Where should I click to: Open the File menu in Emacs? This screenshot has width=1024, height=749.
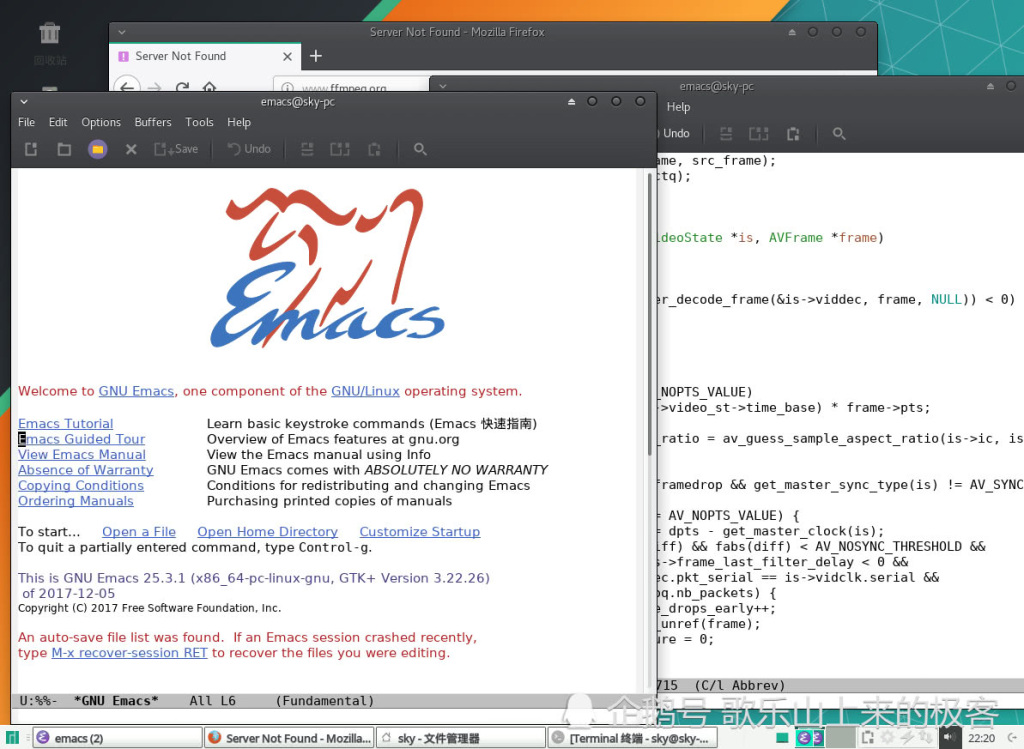pyautogui.click(x=27, y=122)
